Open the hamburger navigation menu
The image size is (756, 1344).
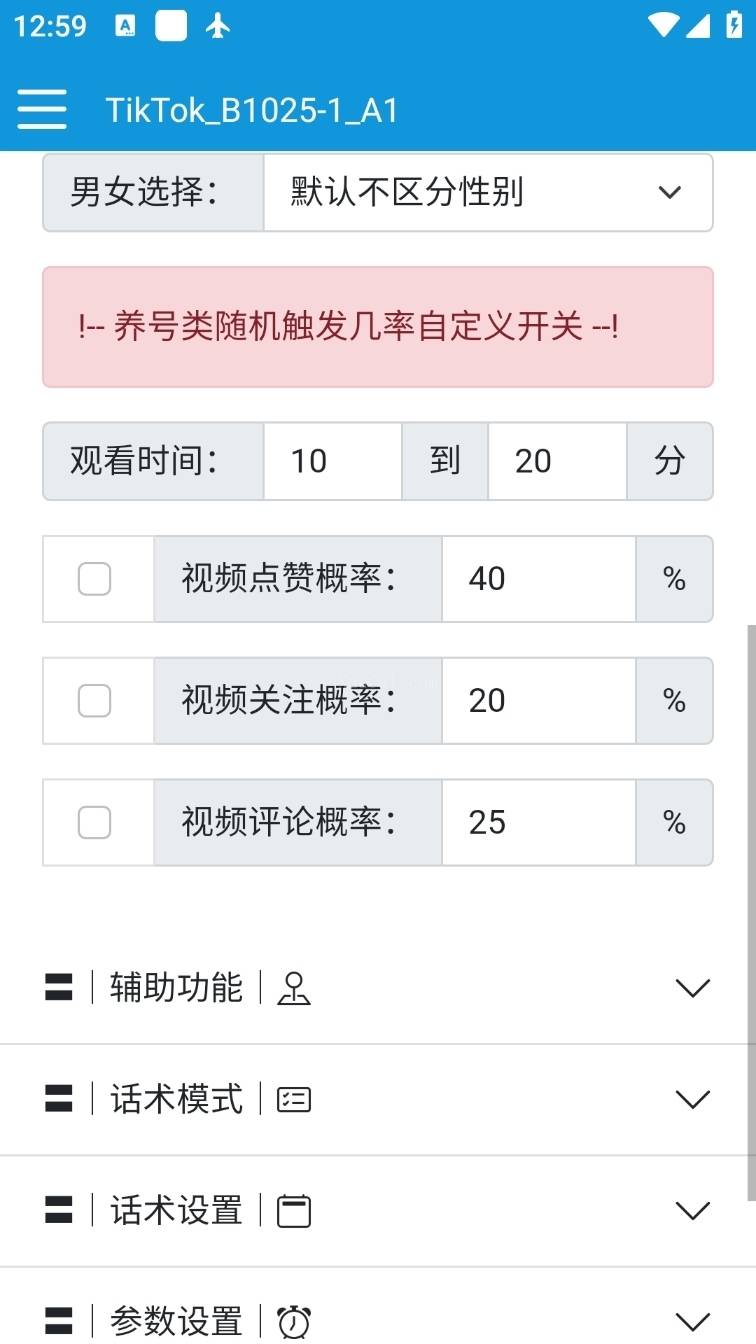(42, 109)
